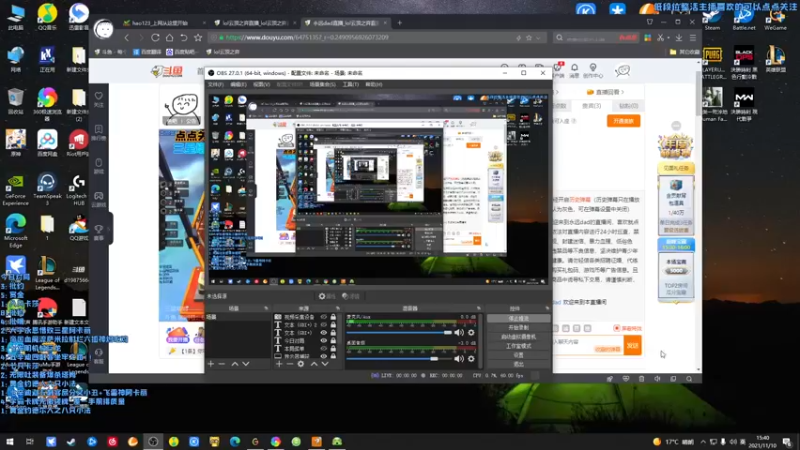Open OBS 场景集合(S) menu
The image size is (800, 450).
point(322,84)
